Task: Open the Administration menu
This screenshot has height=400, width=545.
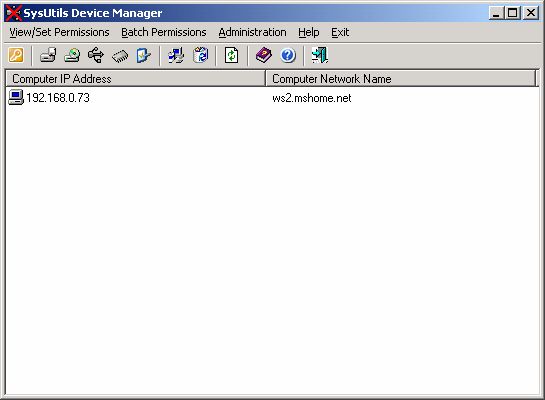Action: pos(252,32)
